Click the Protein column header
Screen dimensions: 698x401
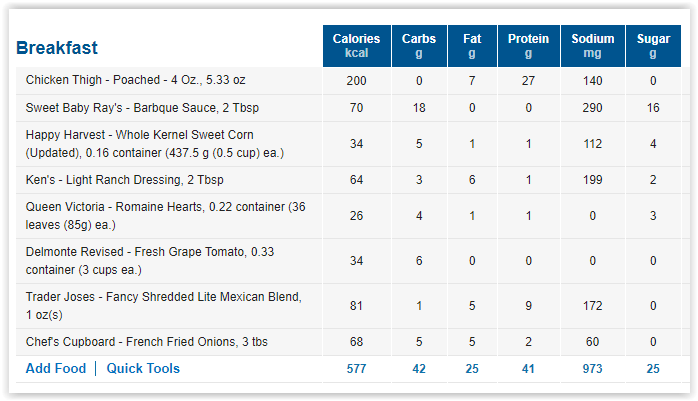(528, 46)
